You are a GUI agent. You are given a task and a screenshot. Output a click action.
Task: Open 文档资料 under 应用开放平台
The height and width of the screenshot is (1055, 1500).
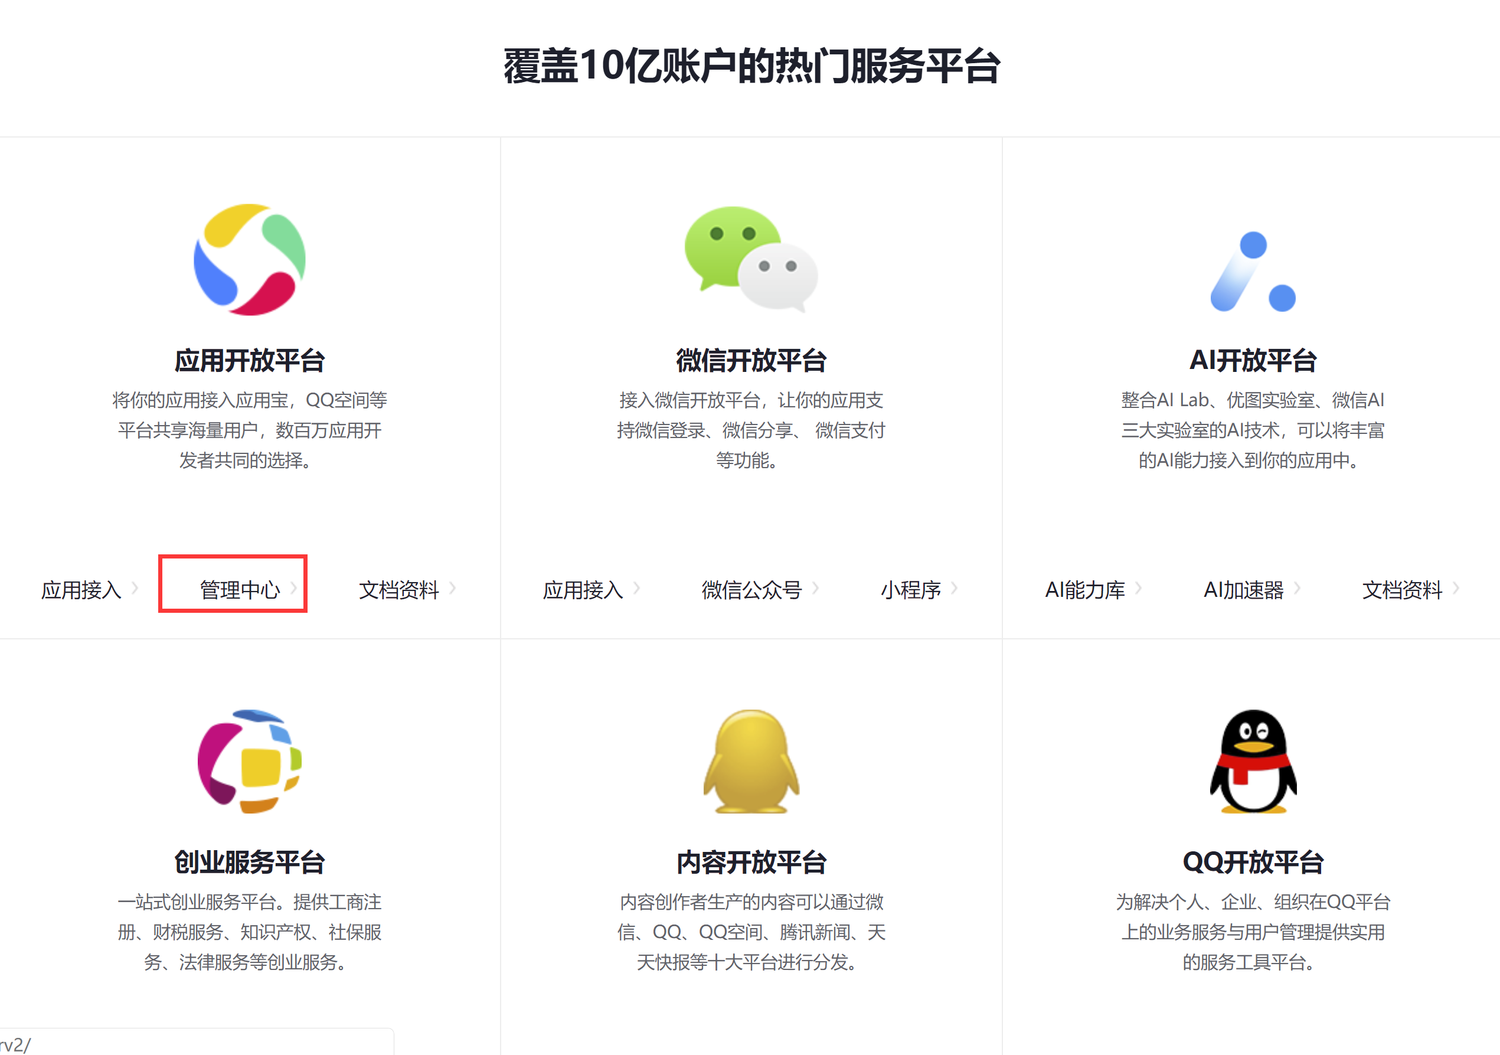click(x=399, y=590)
